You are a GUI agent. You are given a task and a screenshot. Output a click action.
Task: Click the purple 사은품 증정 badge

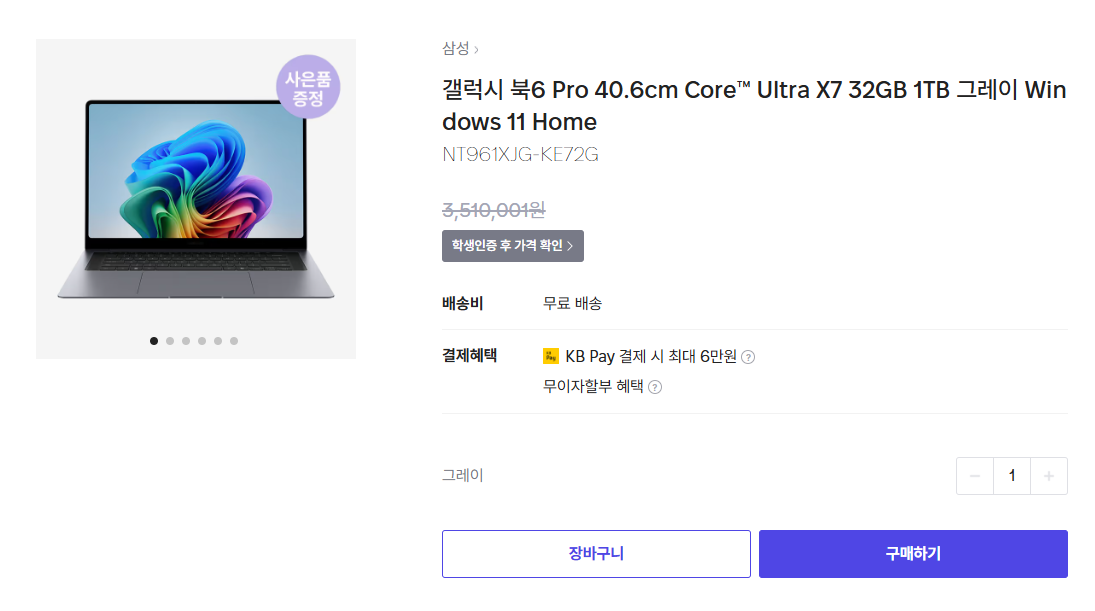[x=308, y=88]
